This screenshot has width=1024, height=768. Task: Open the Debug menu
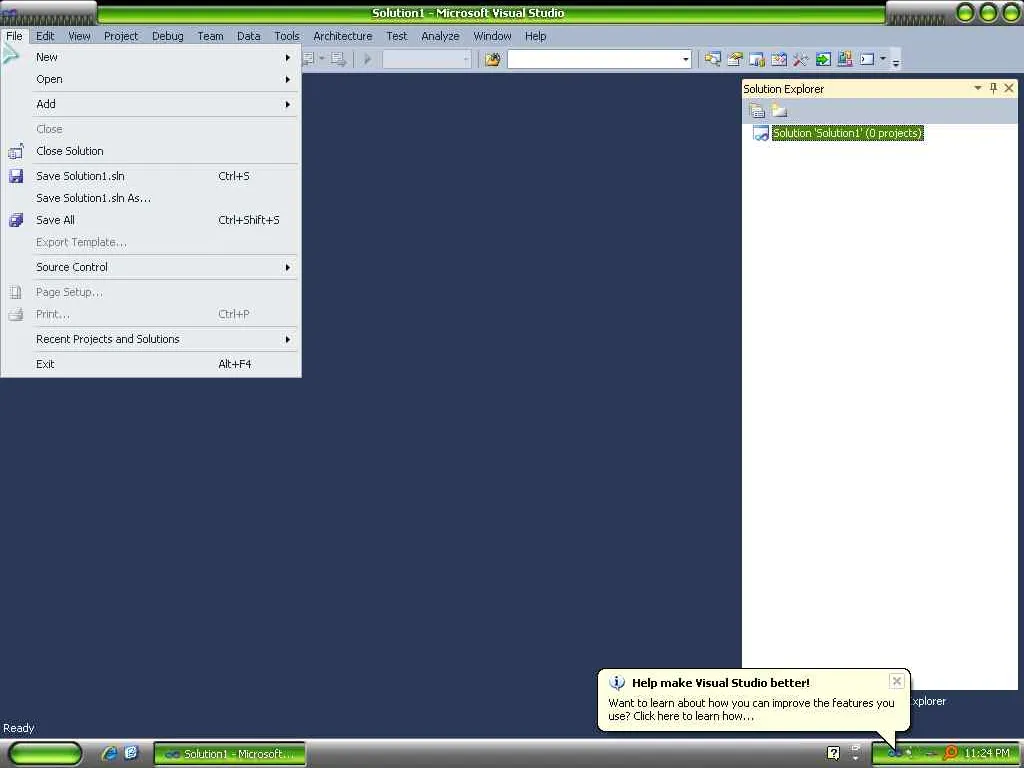click(x=168, y=36)
